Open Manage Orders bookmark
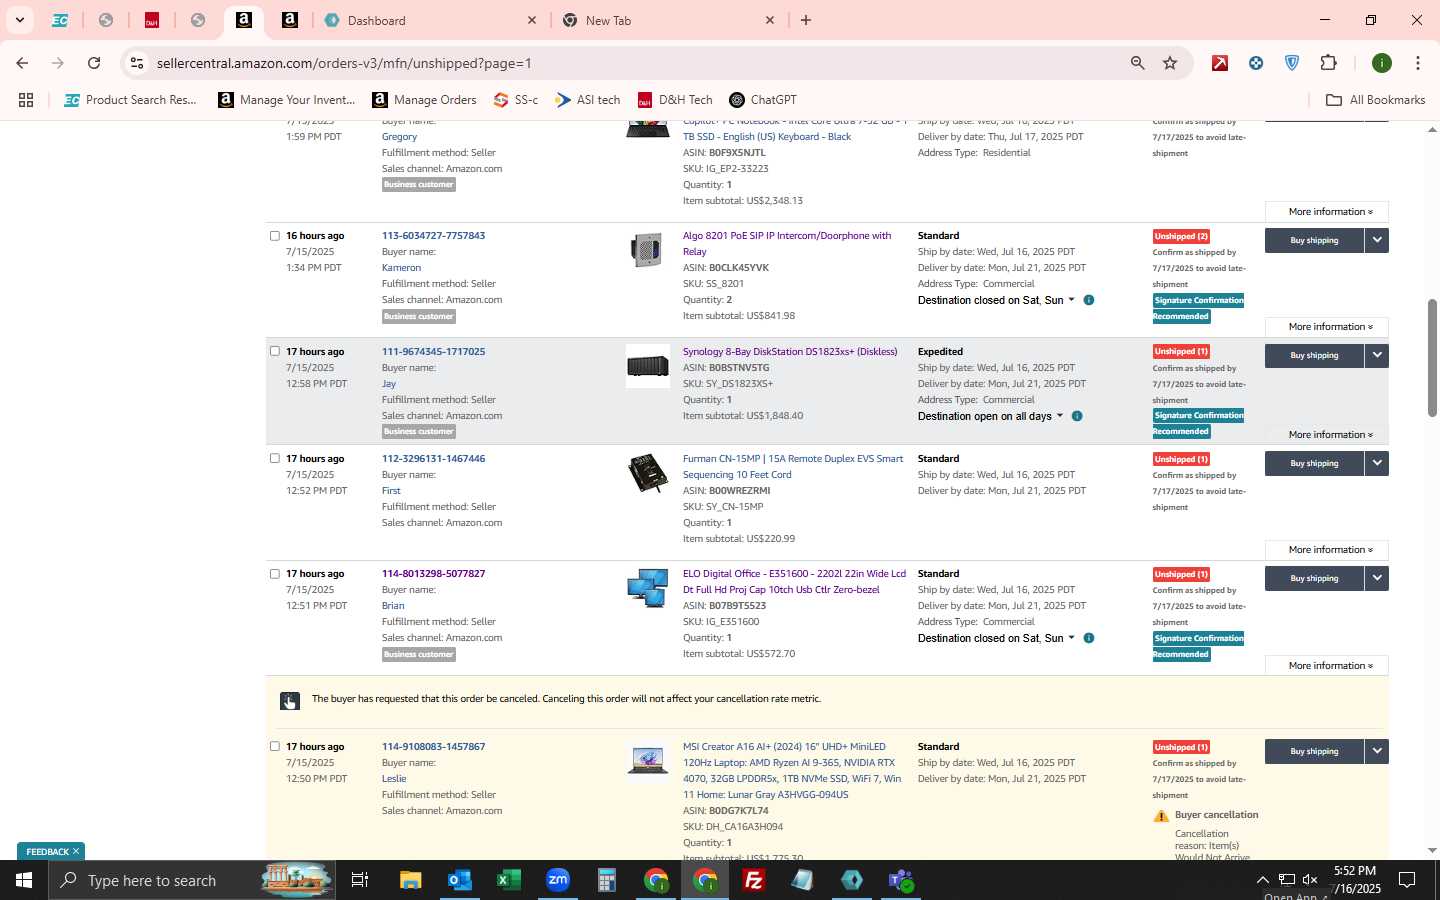 (424, 100)
